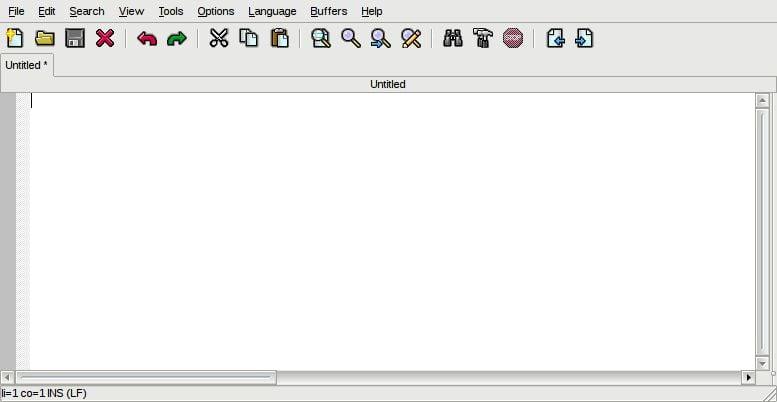Click the vertical scrollbar down arrow
Viewport: 777px width, 402px height.
(762, 363)
